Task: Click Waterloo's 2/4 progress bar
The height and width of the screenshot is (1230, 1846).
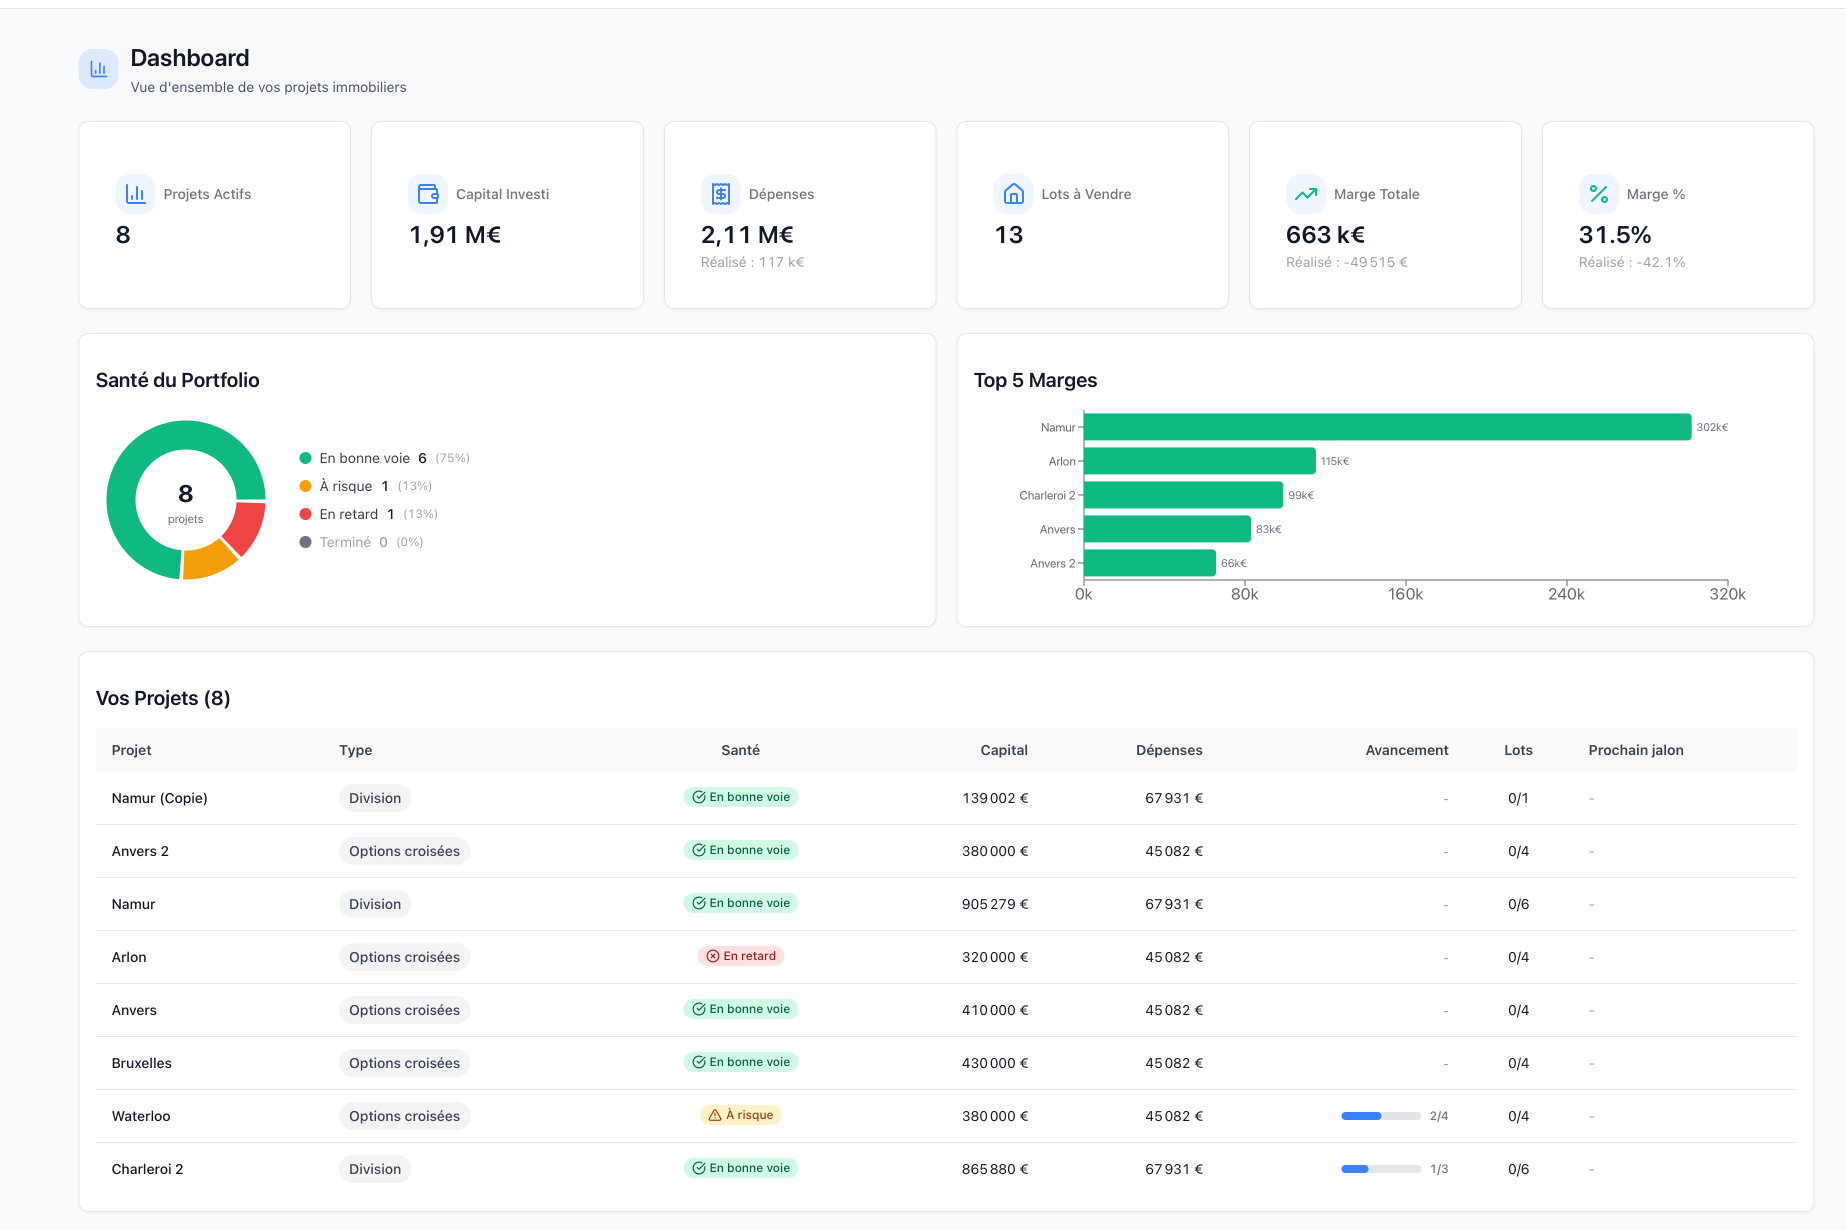Action: tap(1381, 1115)
